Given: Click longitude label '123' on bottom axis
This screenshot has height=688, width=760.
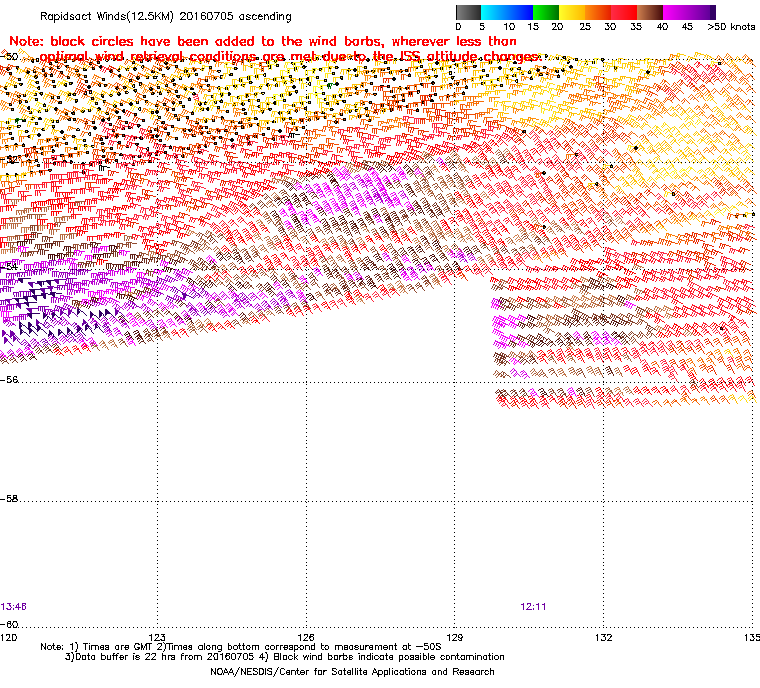Looking at the screenshot, I should pos(157,637).
